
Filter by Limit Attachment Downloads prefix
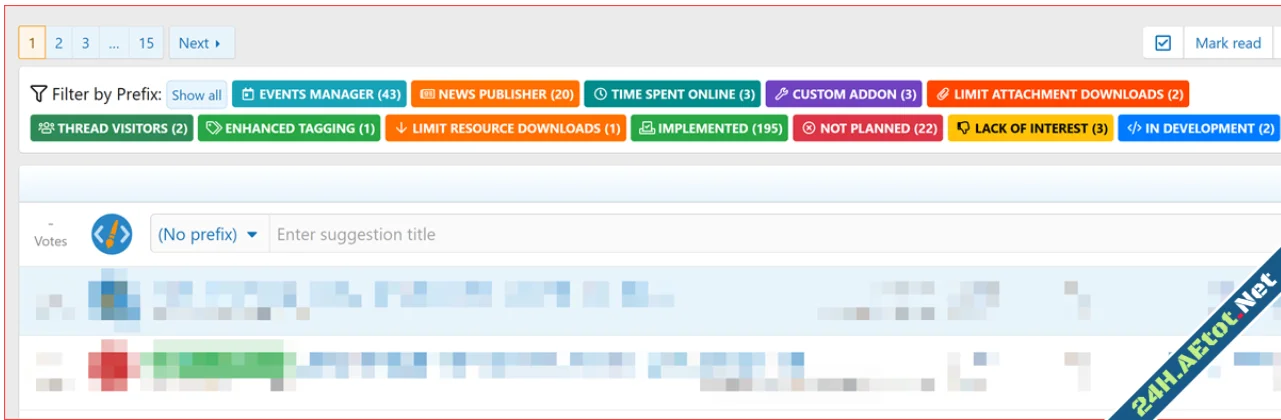pyautogui.click(x=1057, y=94)
